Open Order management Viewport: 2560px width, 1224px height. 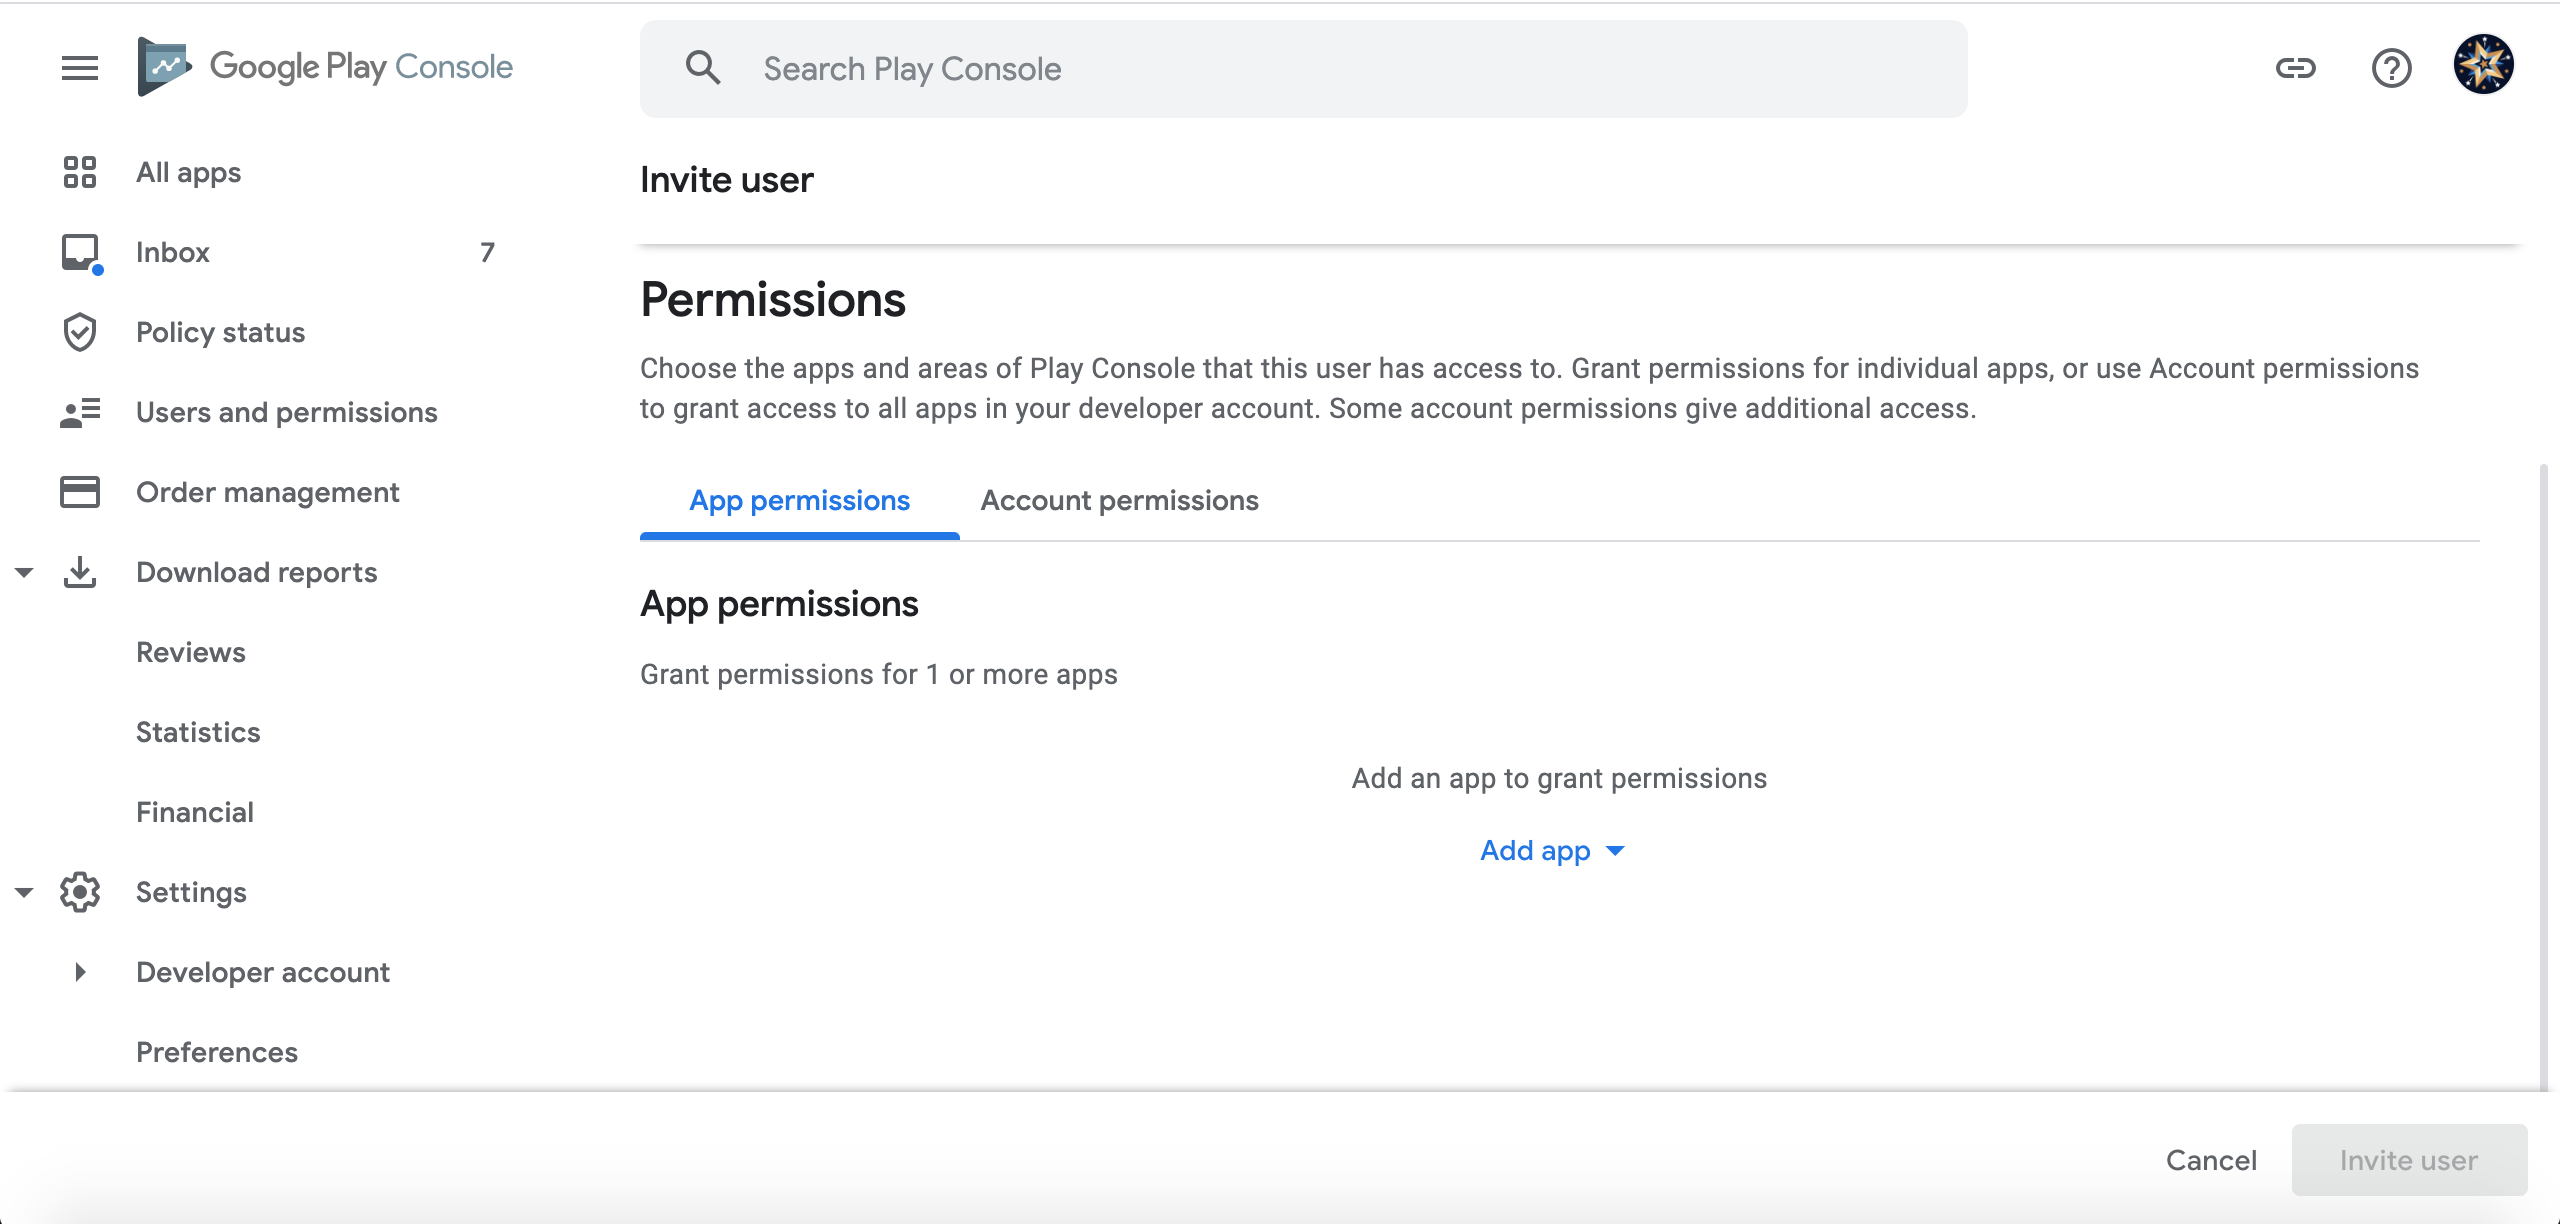(268, 492)
